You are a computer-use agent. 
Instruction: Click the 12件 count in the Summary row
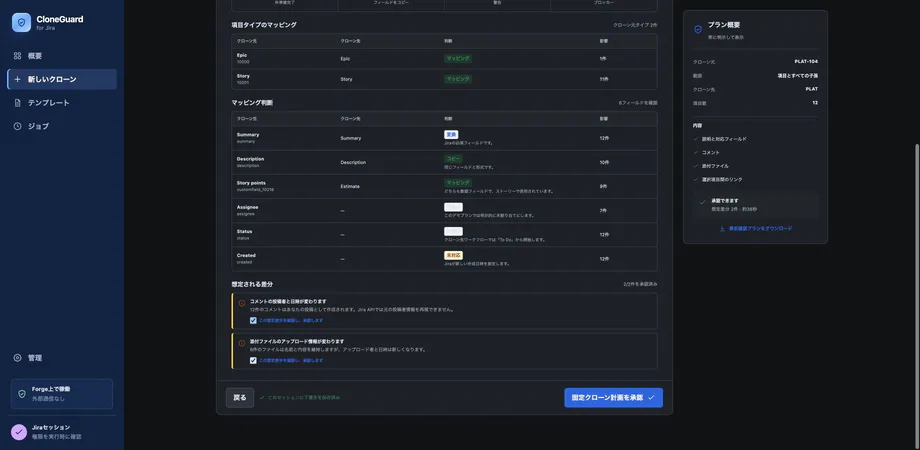coord(603,138)
